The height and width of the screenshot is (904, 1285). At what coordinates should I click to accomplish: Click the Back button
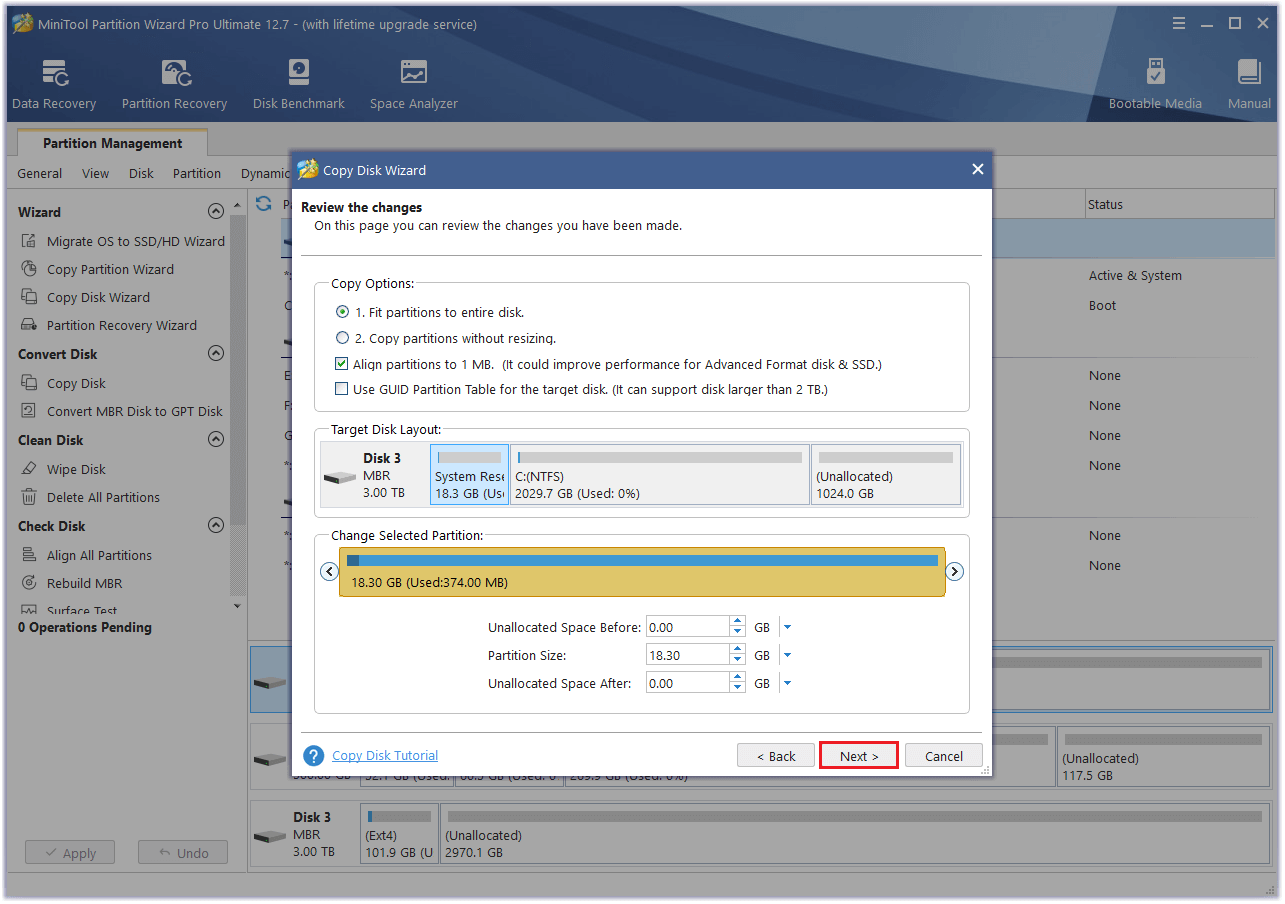tap(776, 756)
